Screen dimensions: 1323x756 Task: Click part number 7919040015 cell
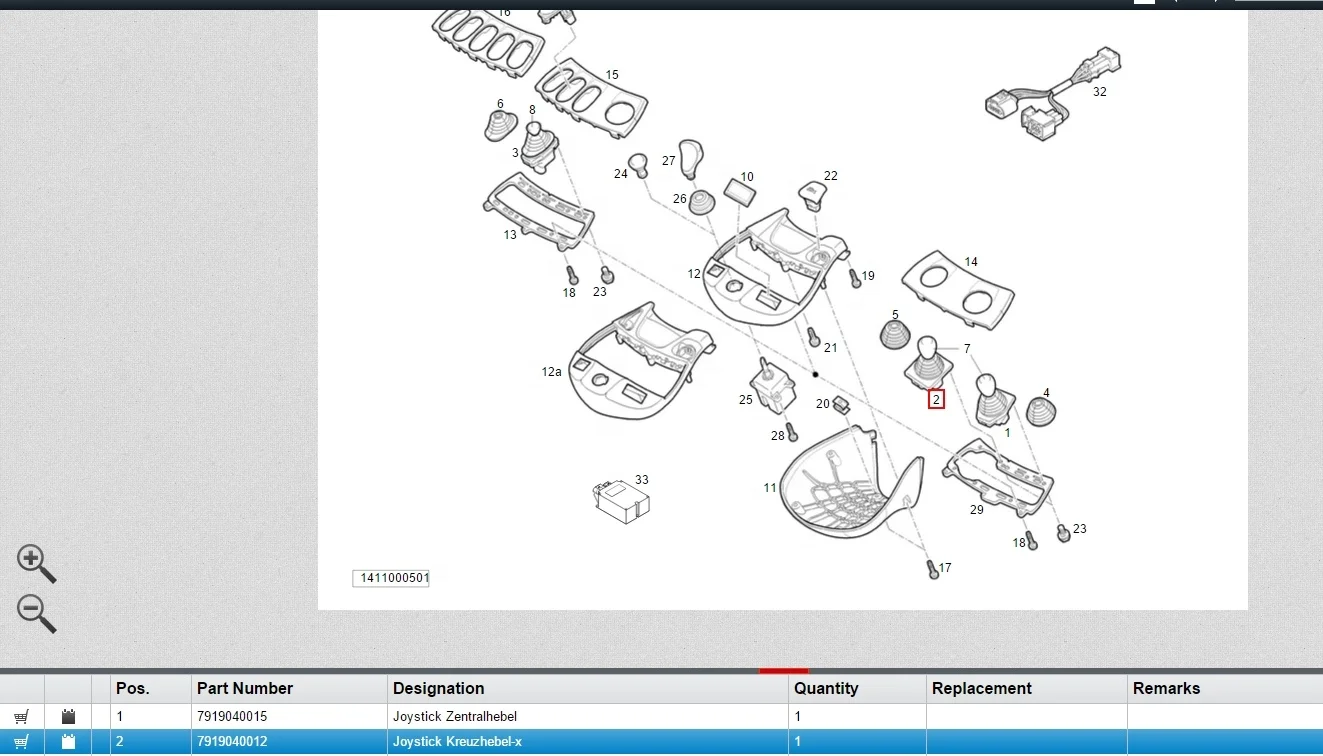232,716
